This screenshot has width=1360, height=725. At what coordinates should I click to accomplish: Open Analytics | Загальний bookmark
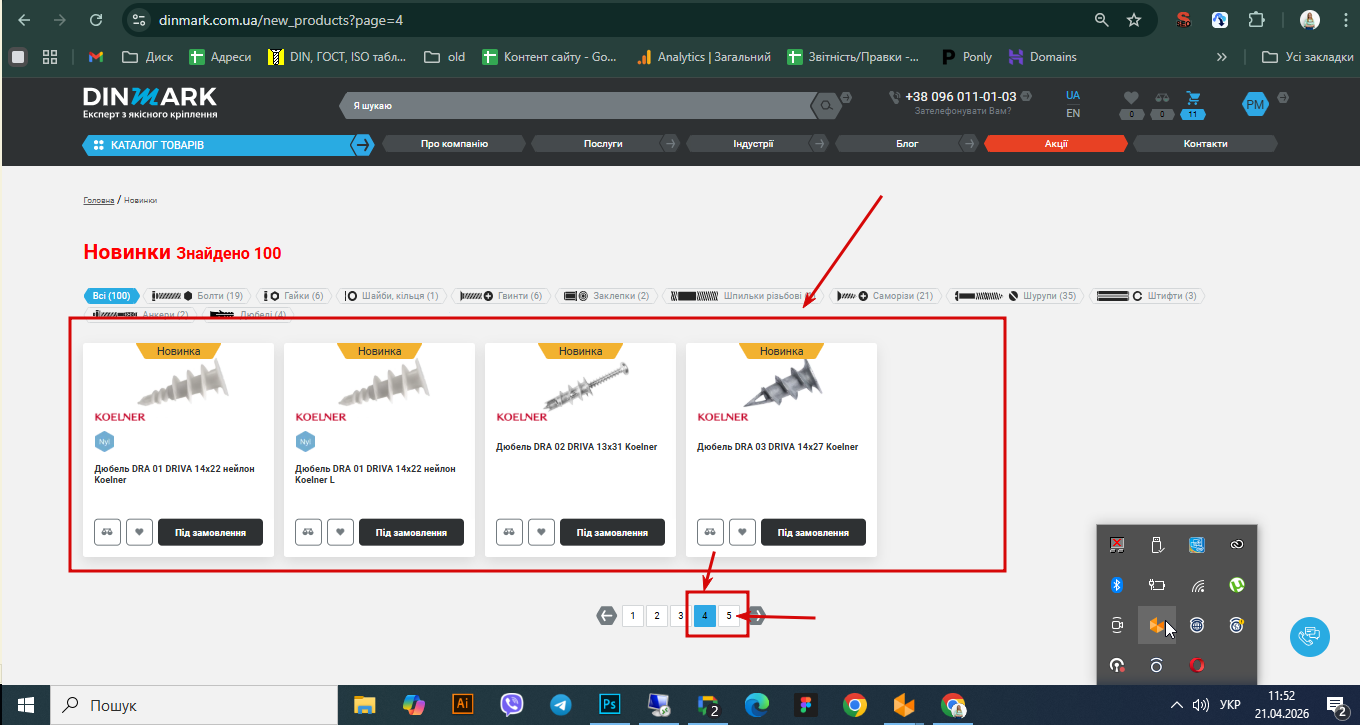pos(703,57)
